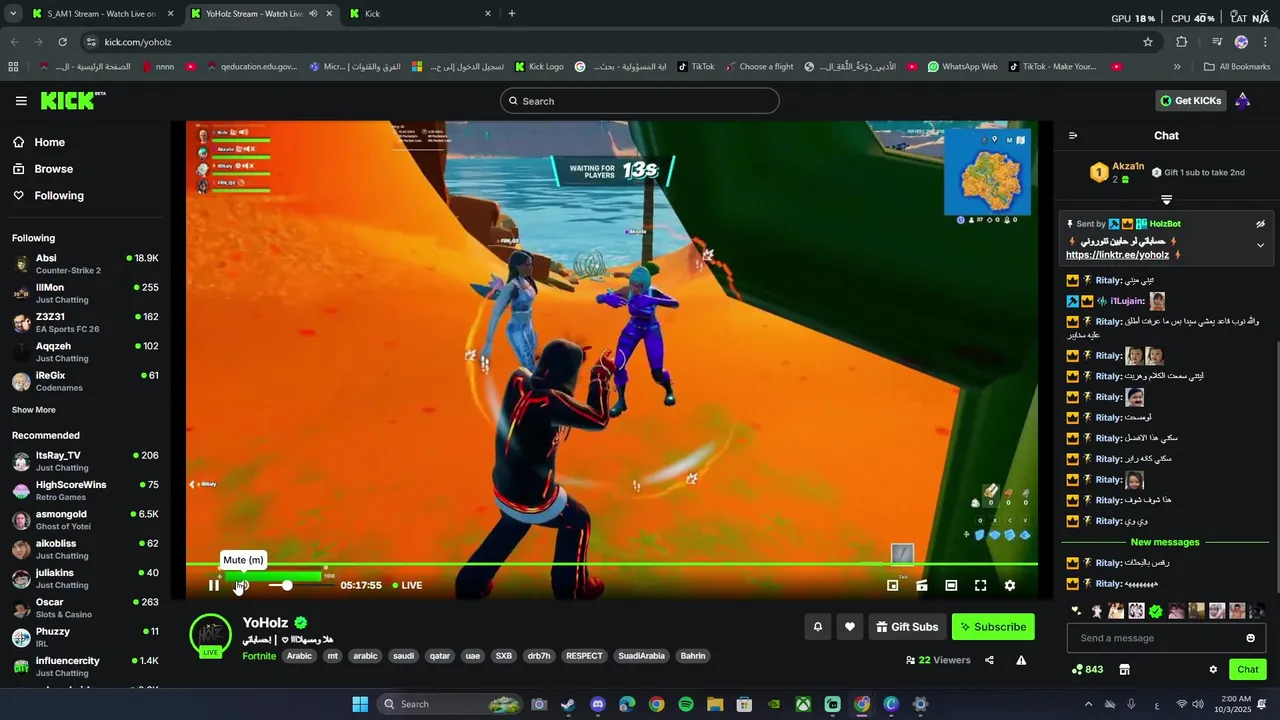Mute the stream audio with speaker icon

[x=242, y=585]
